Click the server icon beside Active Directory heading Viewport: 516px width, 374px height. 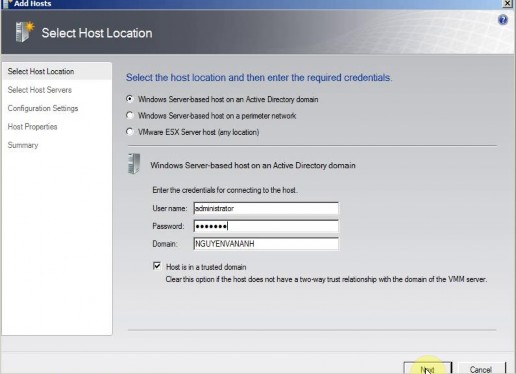134,164
